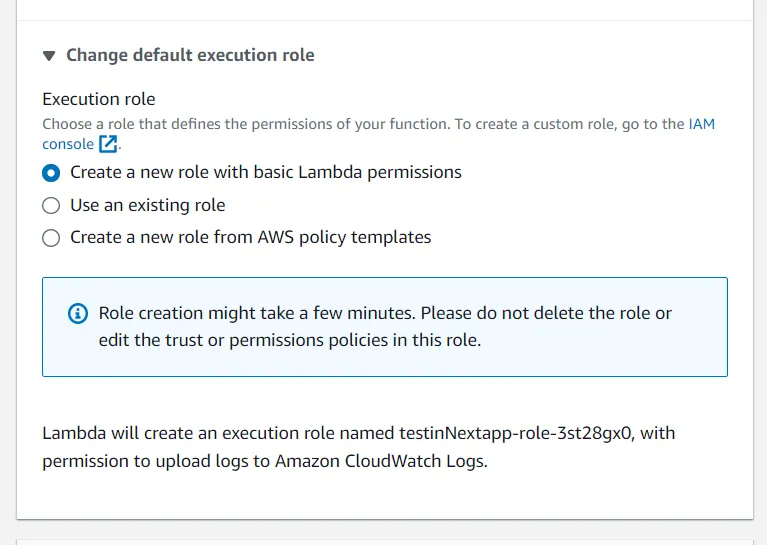This screenshot has height=545, width=767.
Task: Enable the AWS policy templates radio button
Action: pos(51,238)
